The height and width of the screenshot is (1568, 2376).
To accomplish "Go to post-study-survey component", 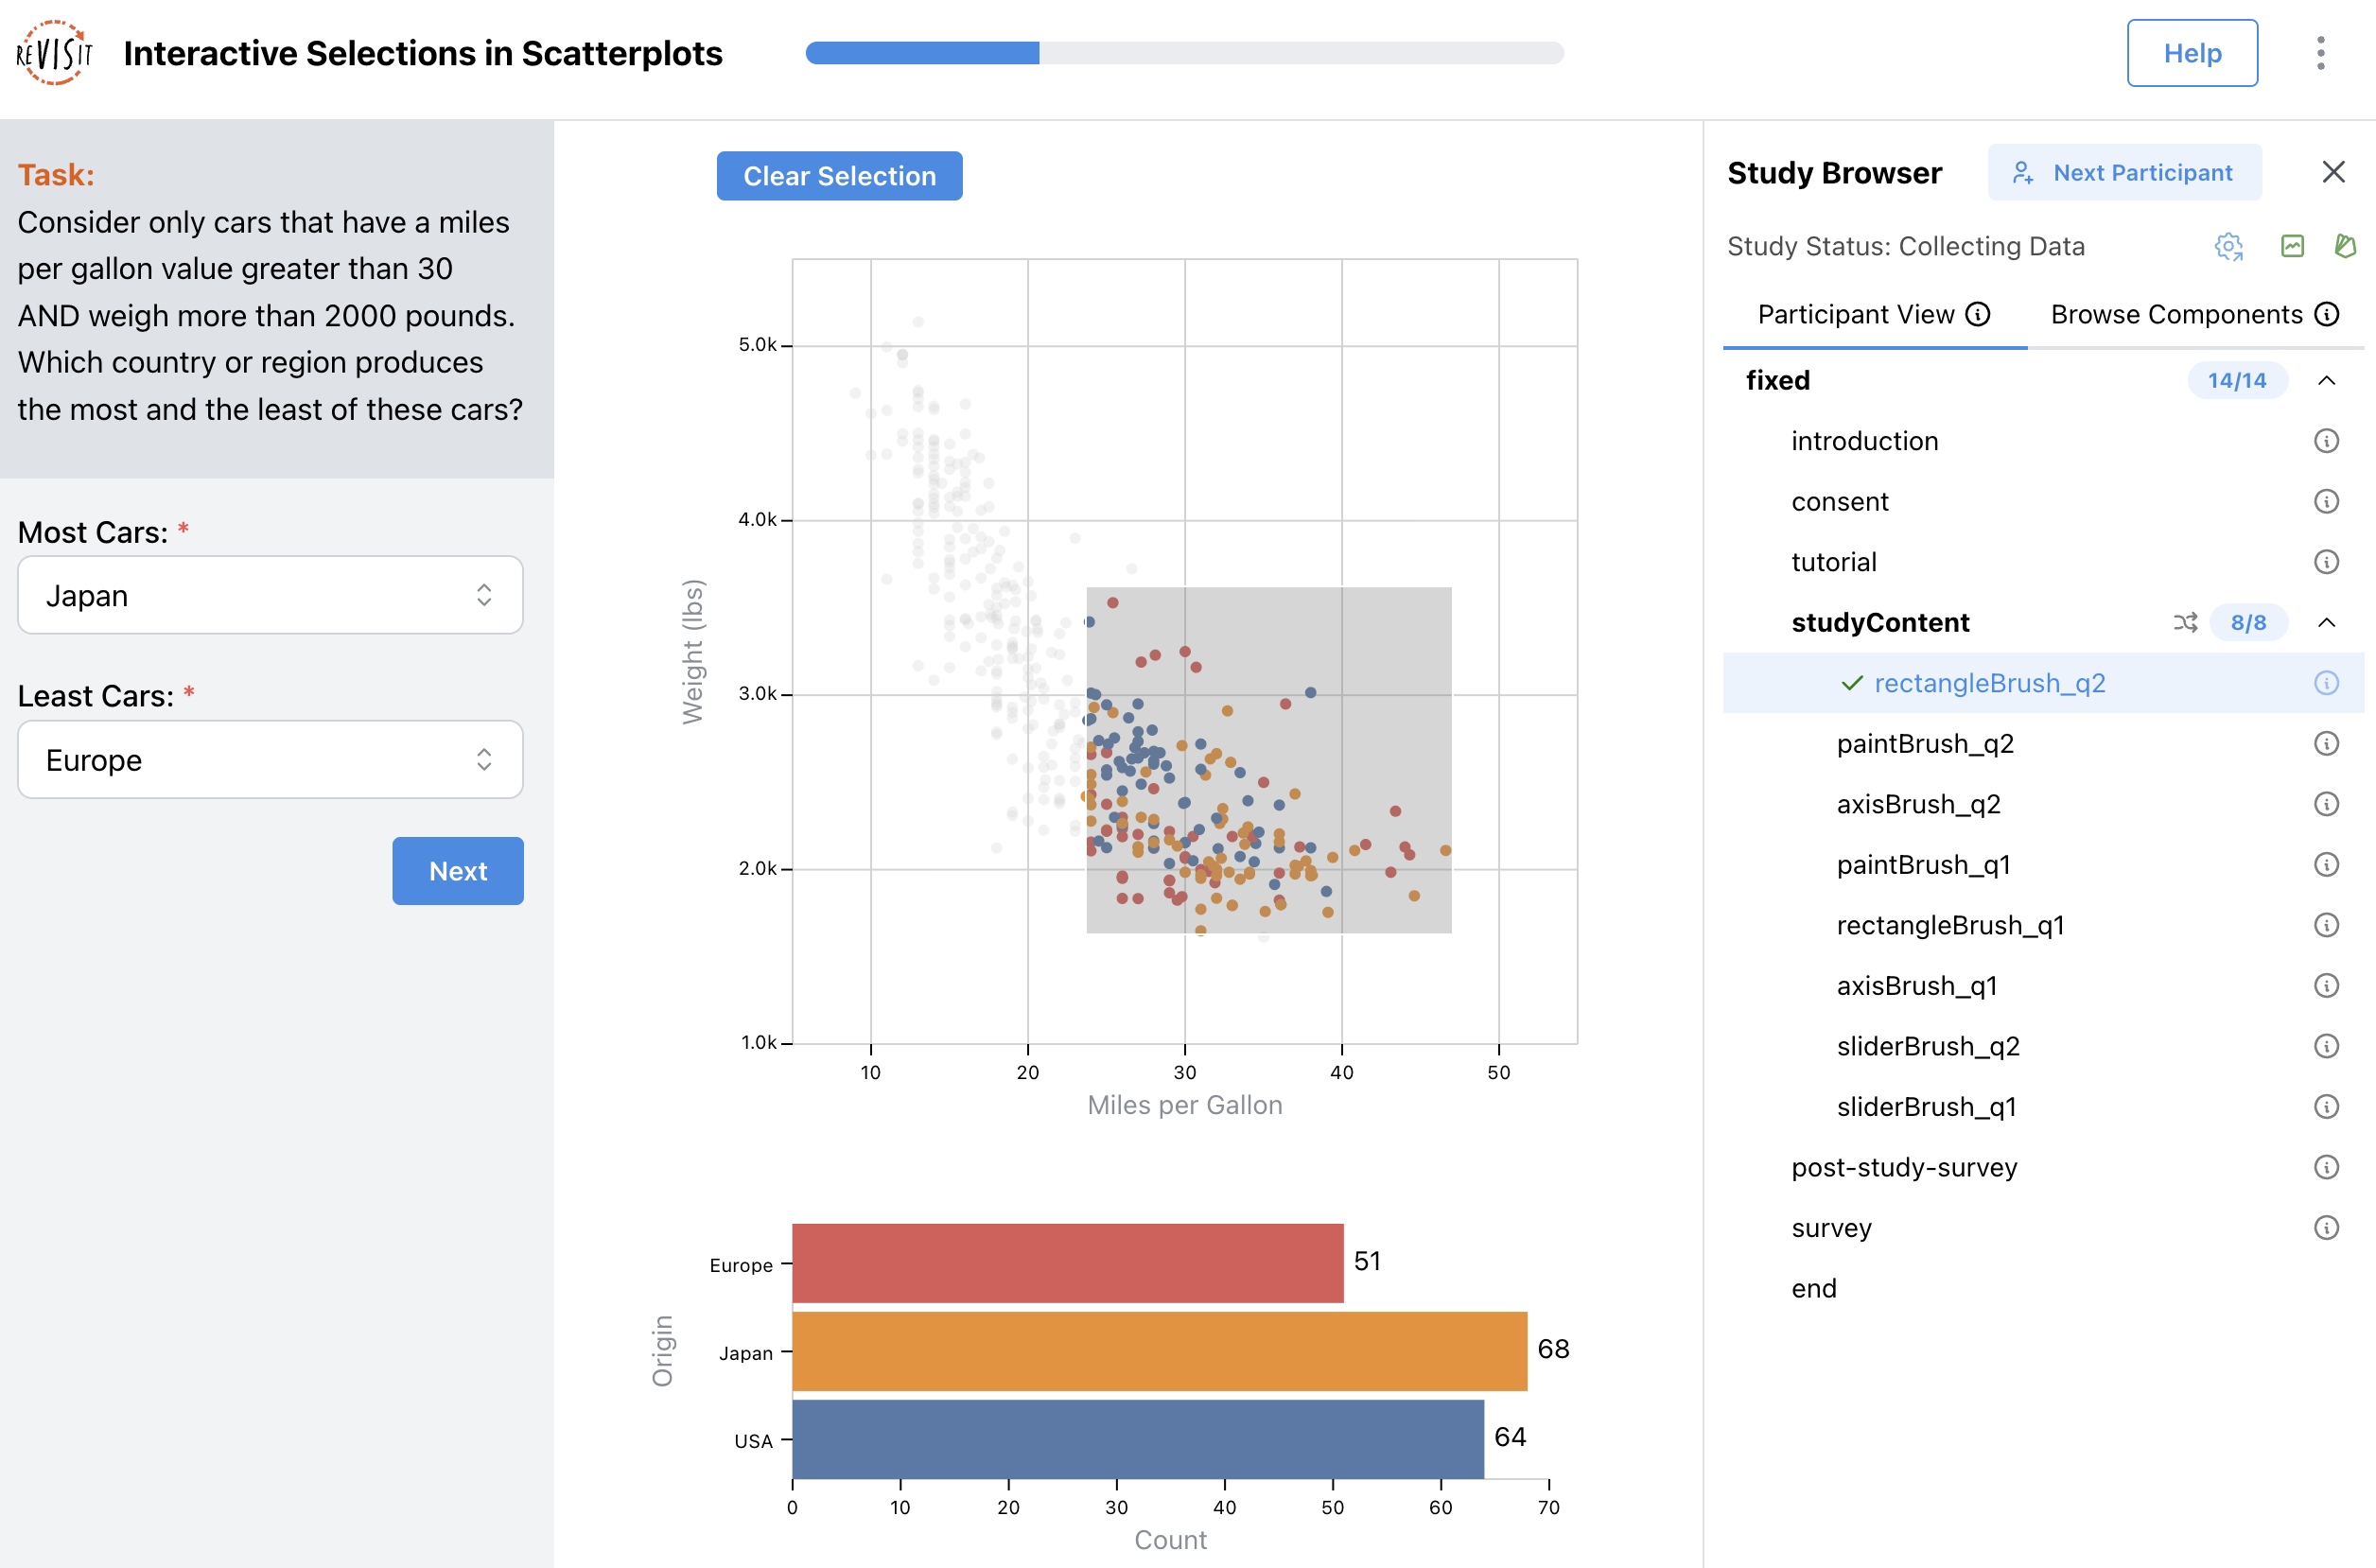I will coord(1904,1167).
